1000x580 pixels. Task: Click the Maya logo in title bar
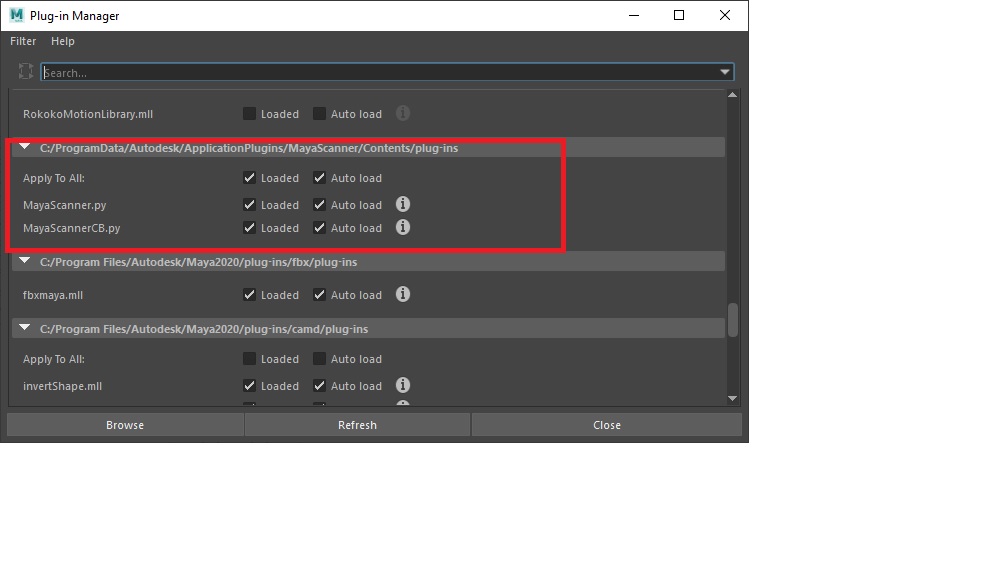(17, 15)
